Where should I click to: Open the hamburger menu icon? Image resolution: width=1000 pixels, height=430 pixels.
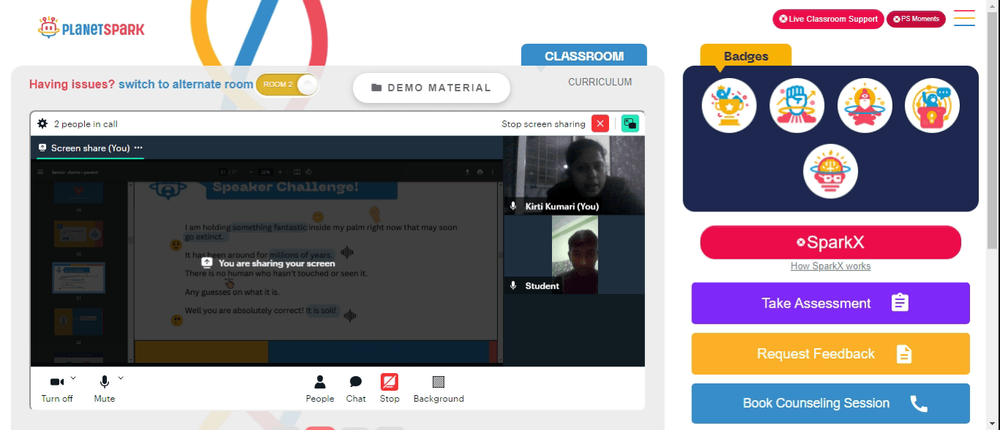click(964, 18)
